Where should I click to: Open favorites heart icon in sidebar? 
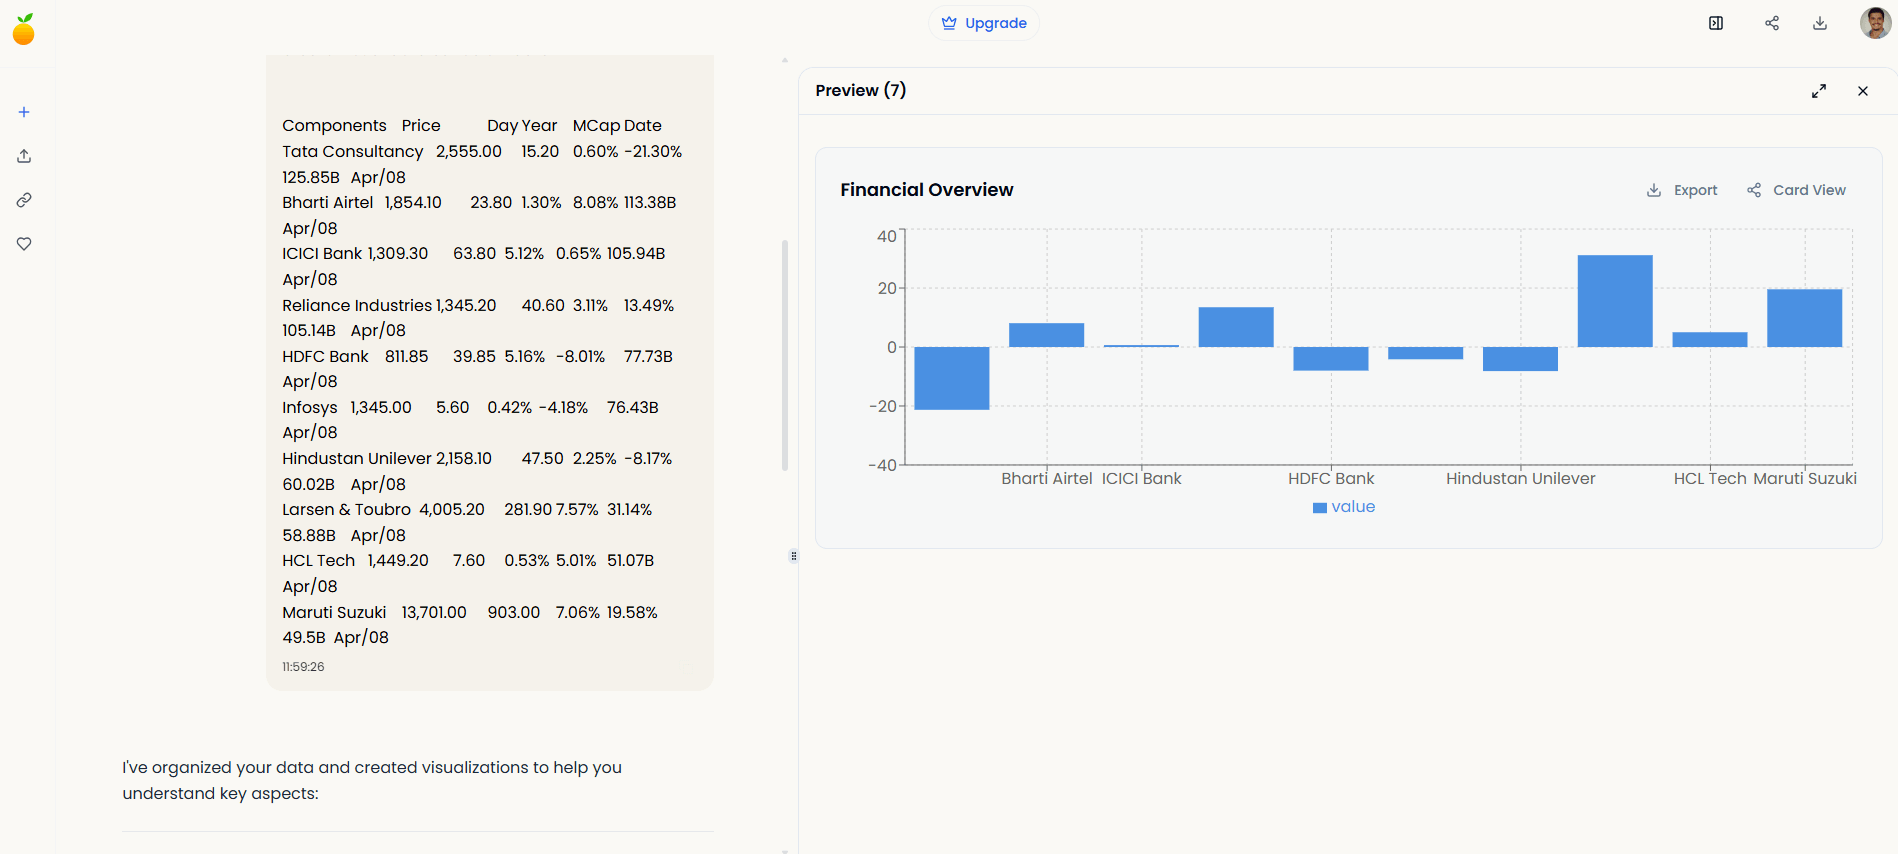click(x=24, y=244)
